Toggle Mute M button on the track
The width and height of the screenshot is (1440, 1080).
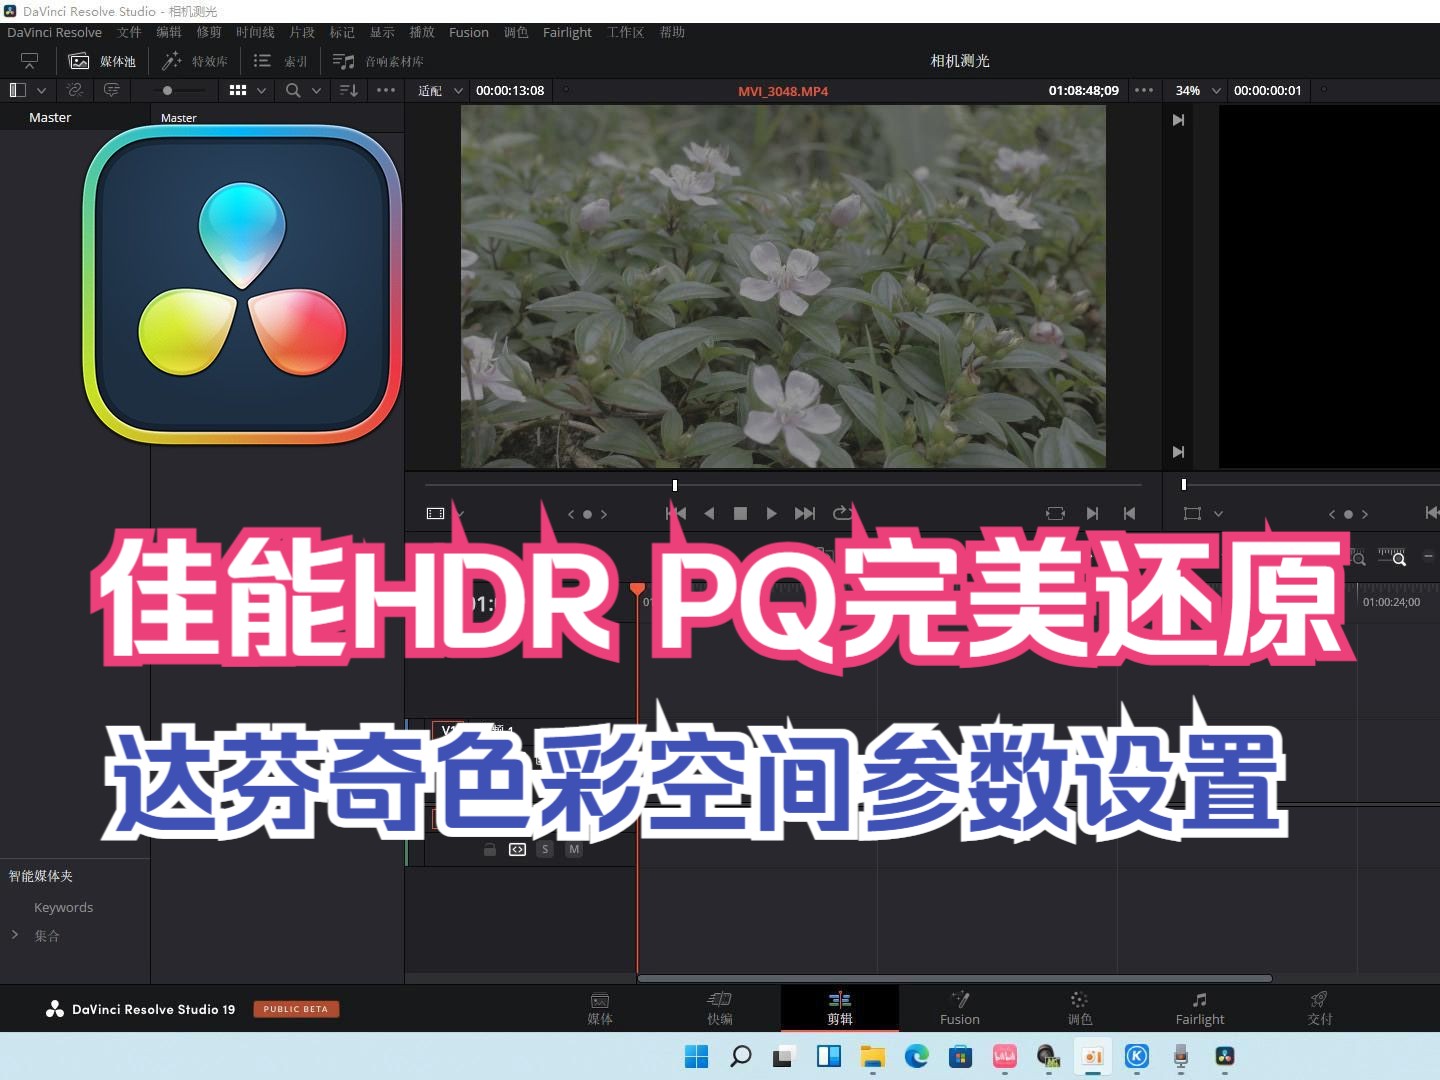pos(574,849)
